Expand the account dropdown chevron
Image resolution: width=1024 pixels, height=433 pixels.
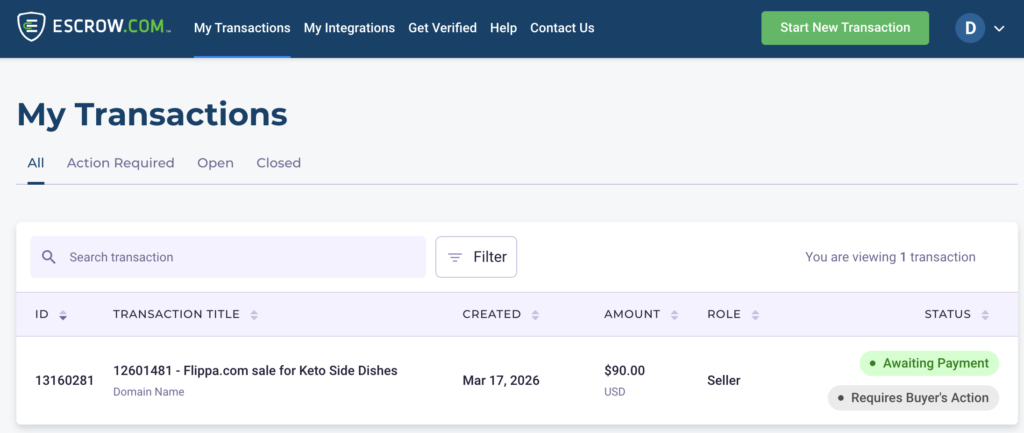pos(999,29)
